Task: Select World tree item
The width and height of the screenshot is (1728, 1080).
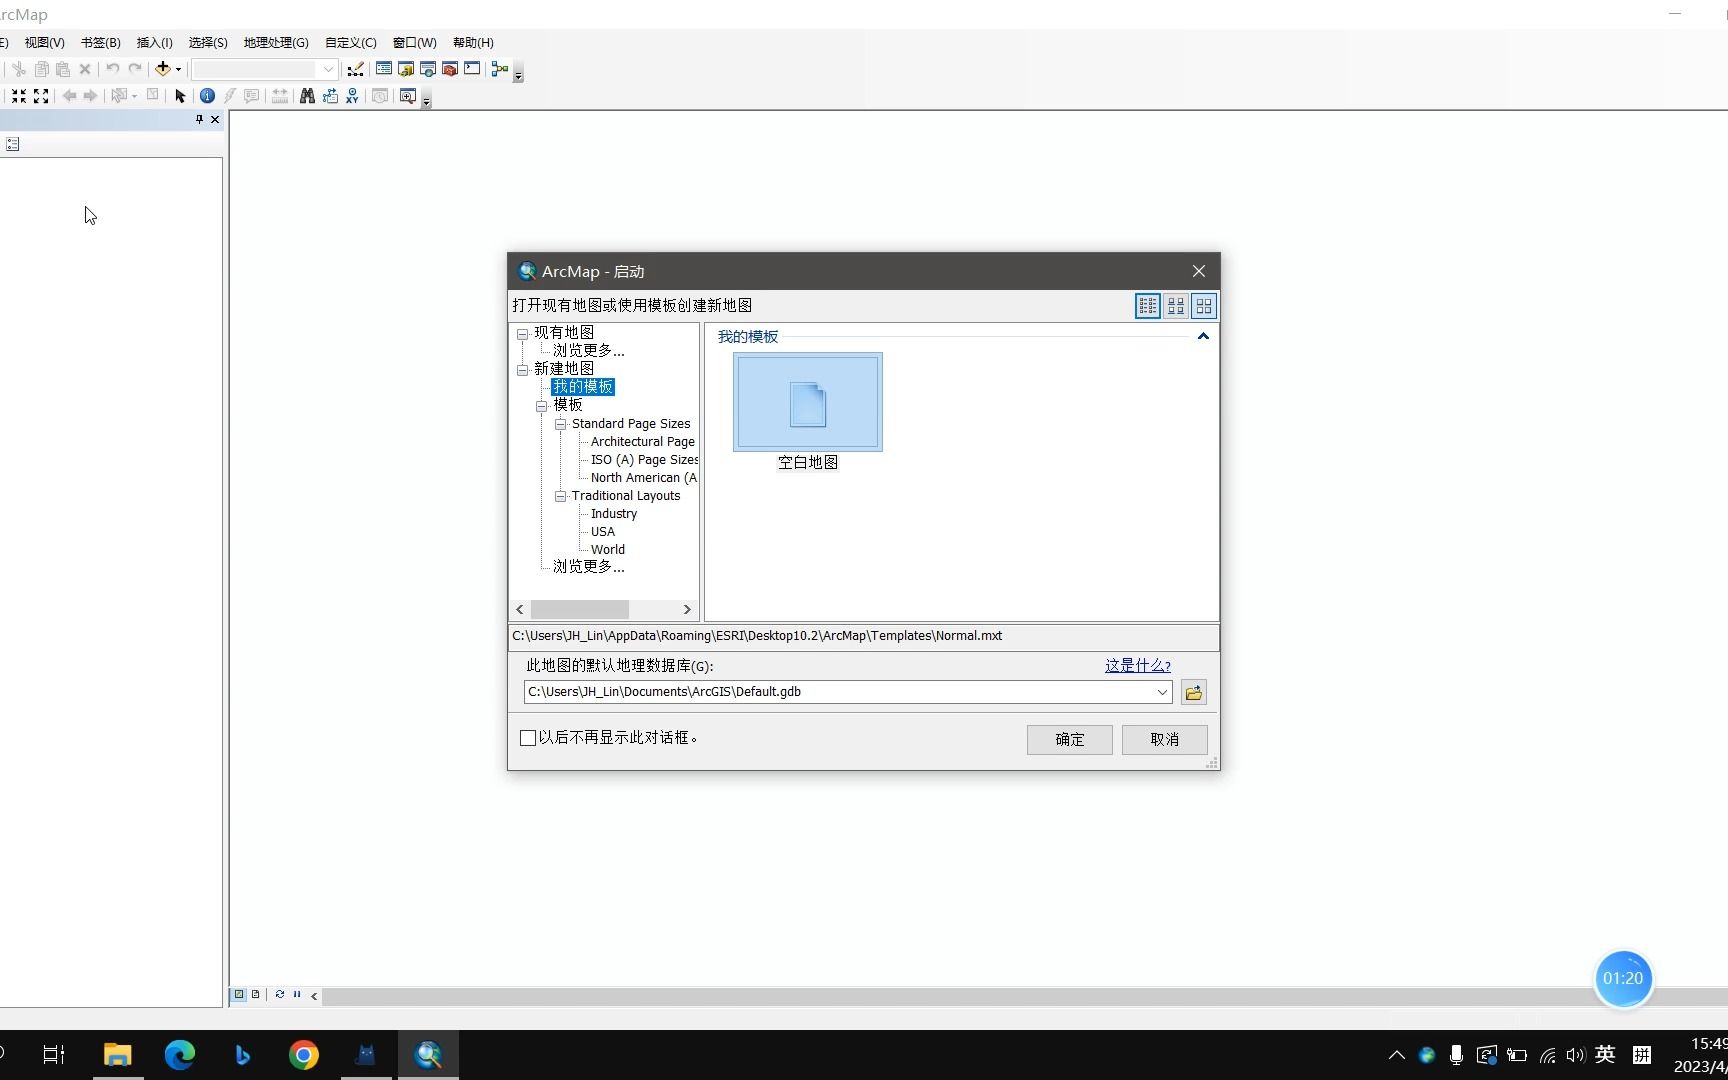Action: 608,550
